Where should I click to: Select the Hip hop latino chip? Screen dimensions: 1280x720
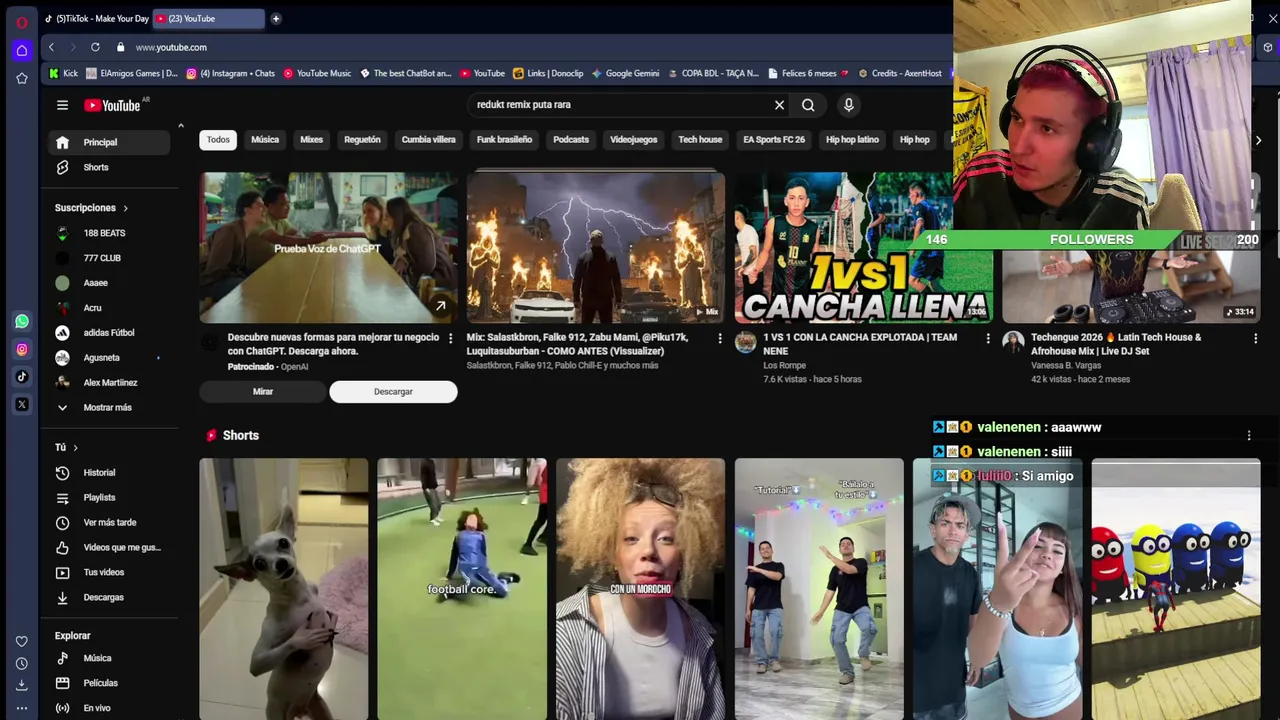852,140
